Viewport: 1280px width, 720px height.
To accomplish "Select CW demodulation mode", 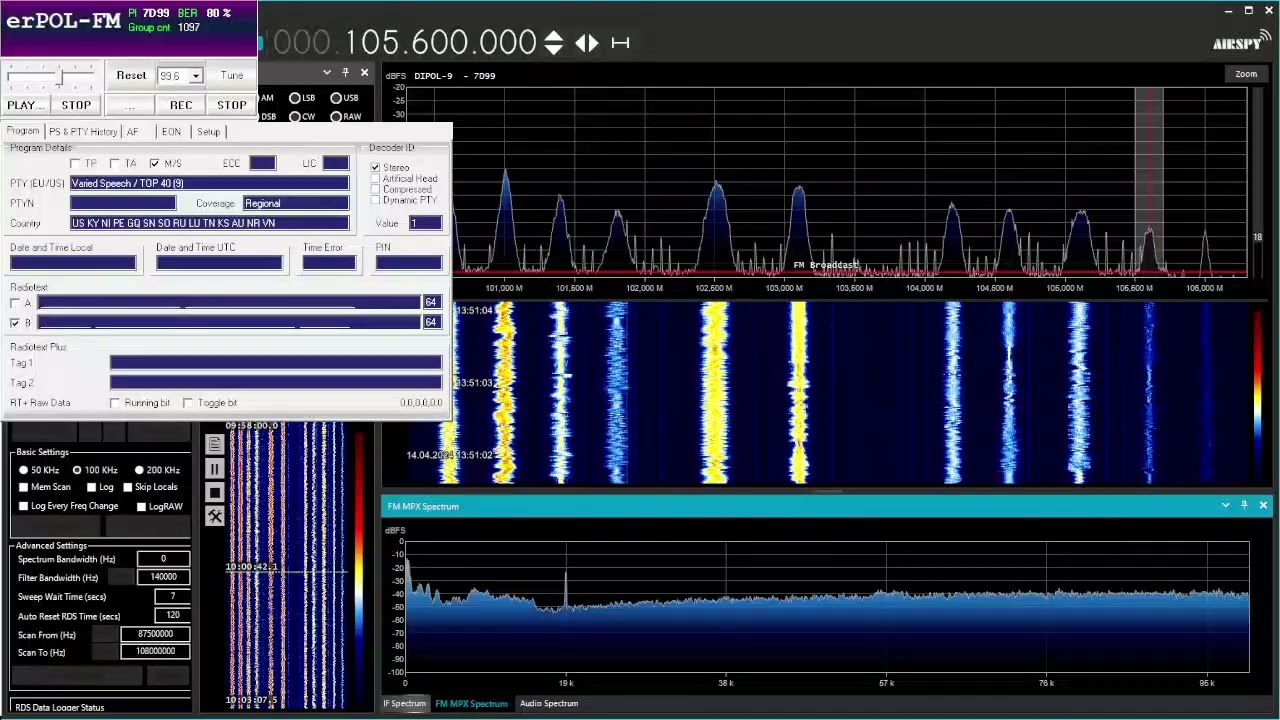I will (x=302, y=117).
